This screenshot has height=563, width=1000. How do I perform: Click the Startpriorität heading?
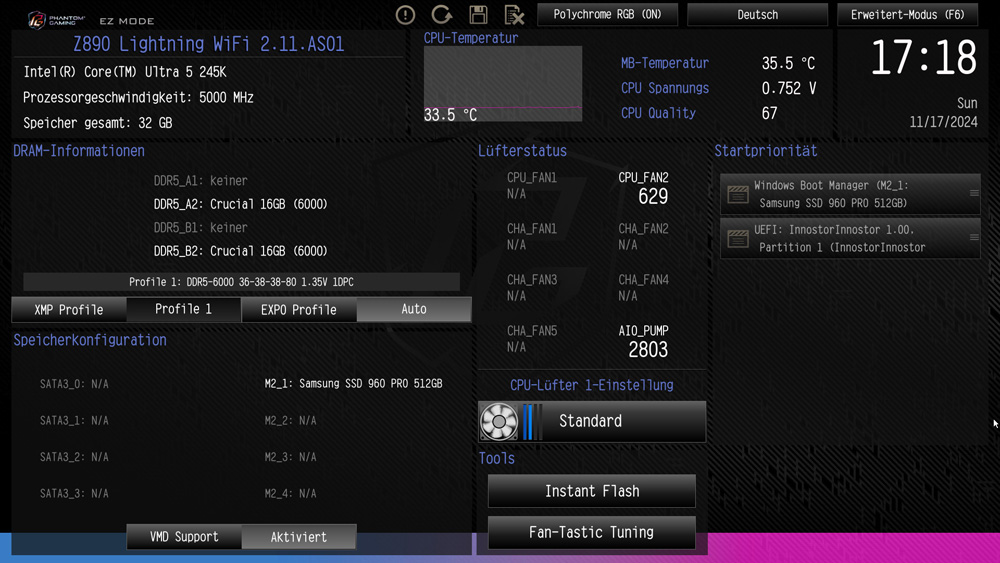(765, 151)
